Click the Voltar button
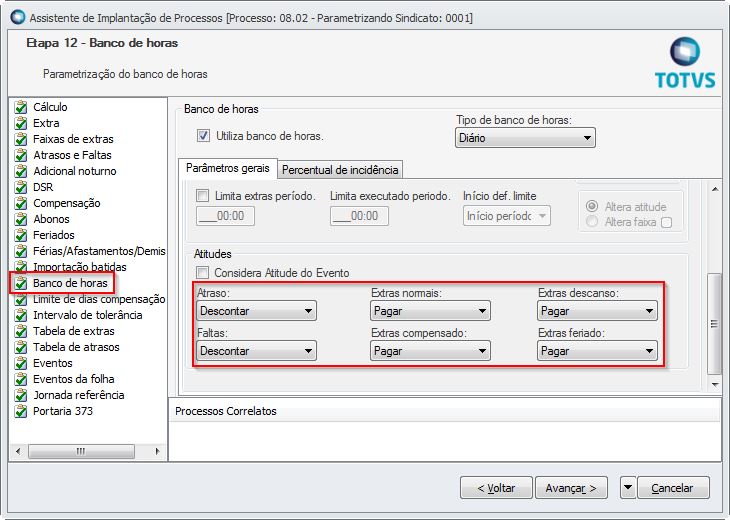Image resolution: width=730 pixels, height=520 pixels. [496, 488]
